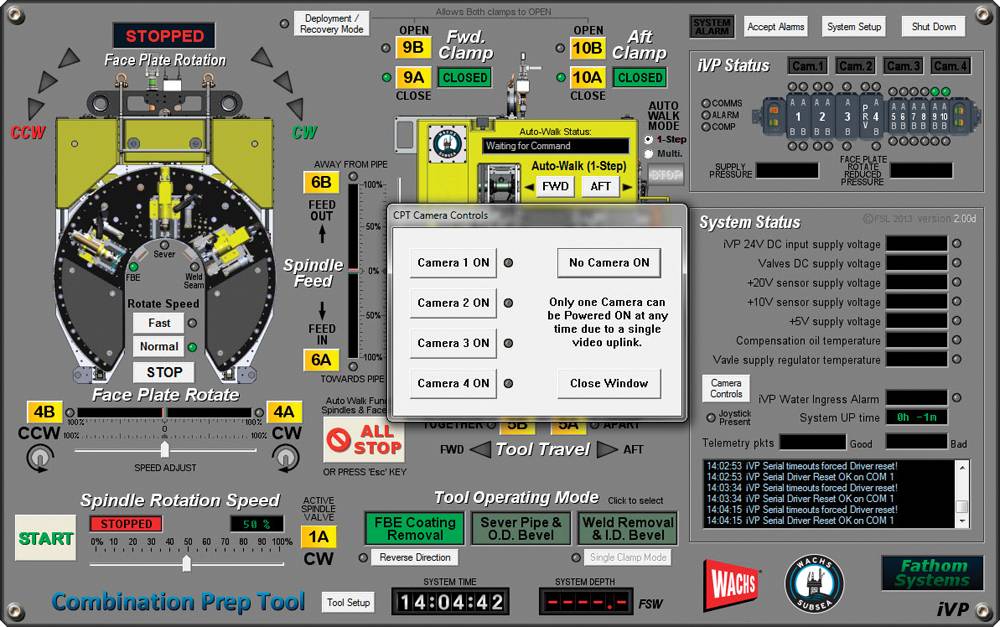1000x627 pixels.
Task: Open the Tool Setup button
Action: [x=348, y=602]
